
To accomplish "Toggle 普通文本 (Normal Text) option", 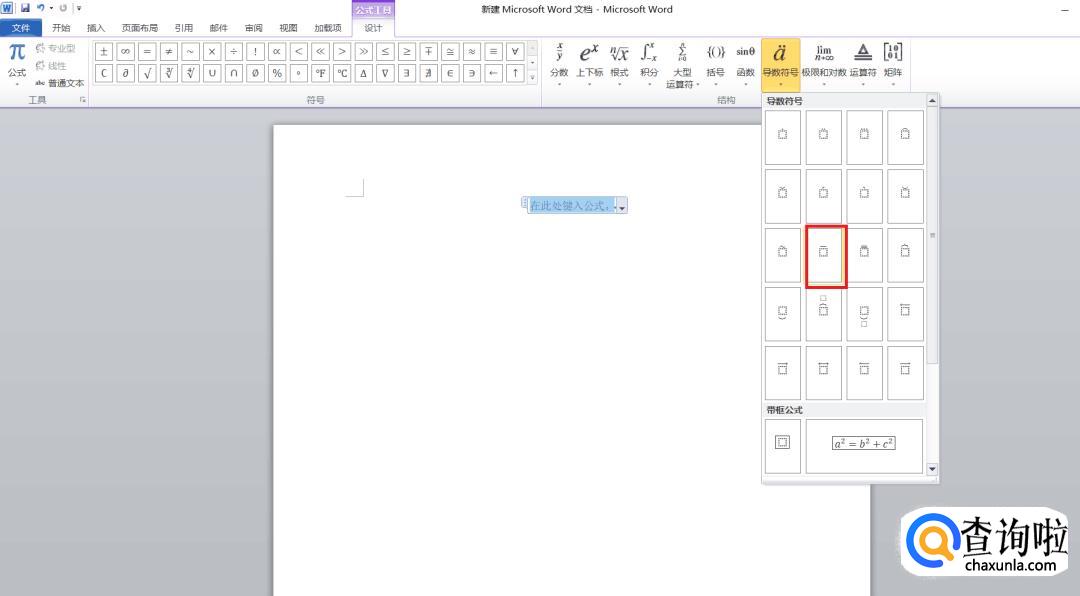I will click(60, 83).
